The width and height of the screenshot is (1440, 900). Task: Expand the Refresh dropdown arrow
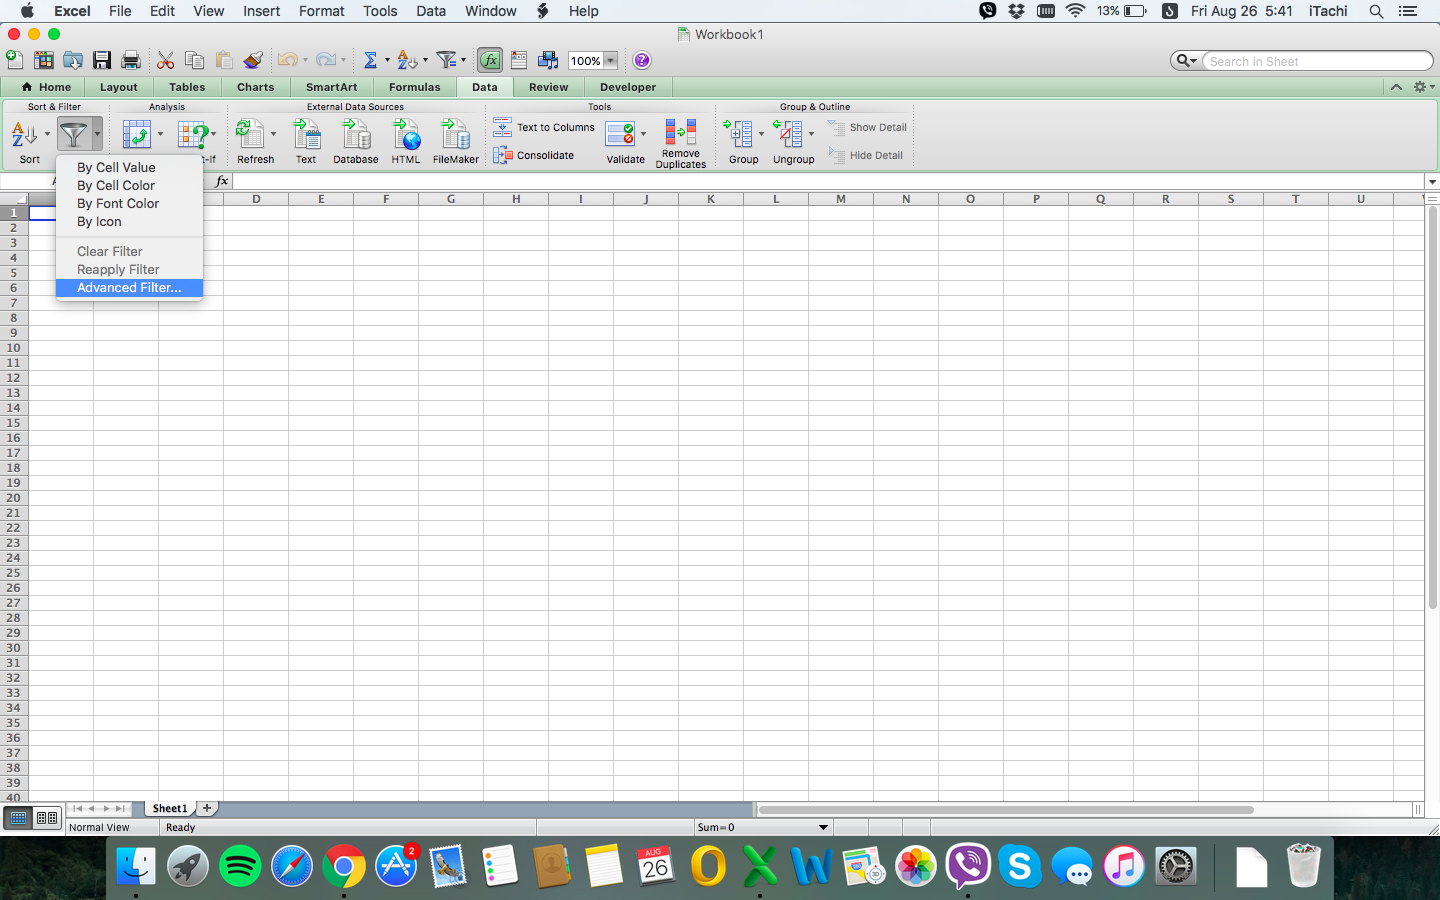274,133
